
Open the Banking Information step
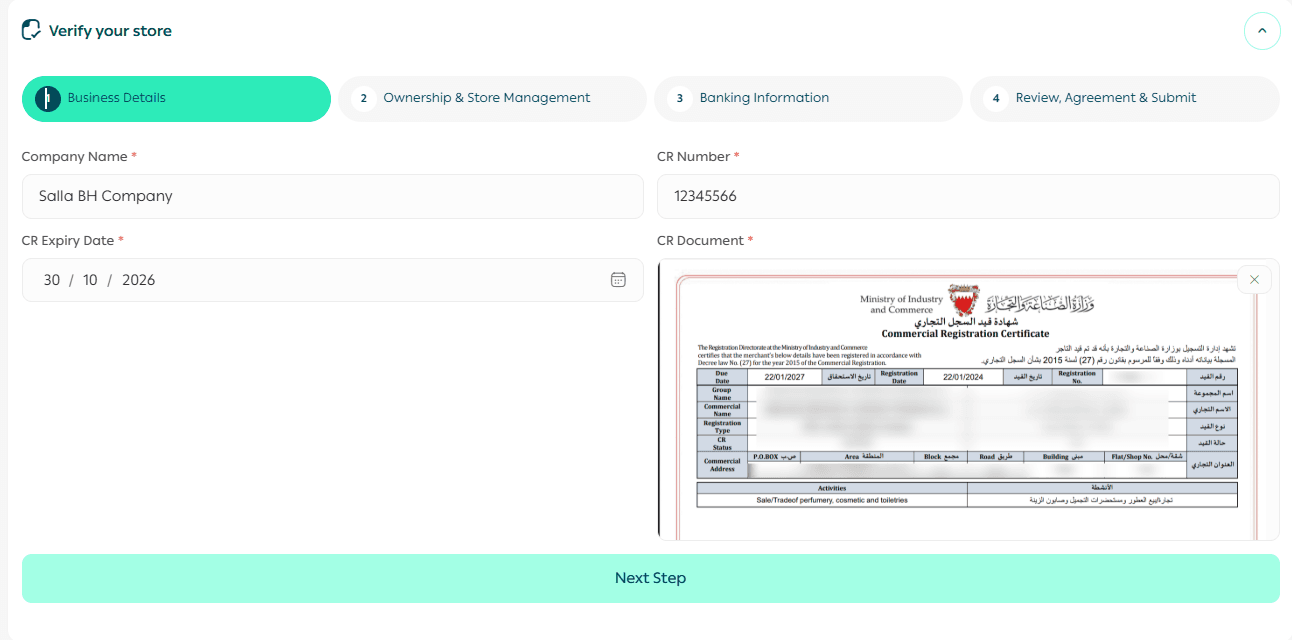point(808,99)
